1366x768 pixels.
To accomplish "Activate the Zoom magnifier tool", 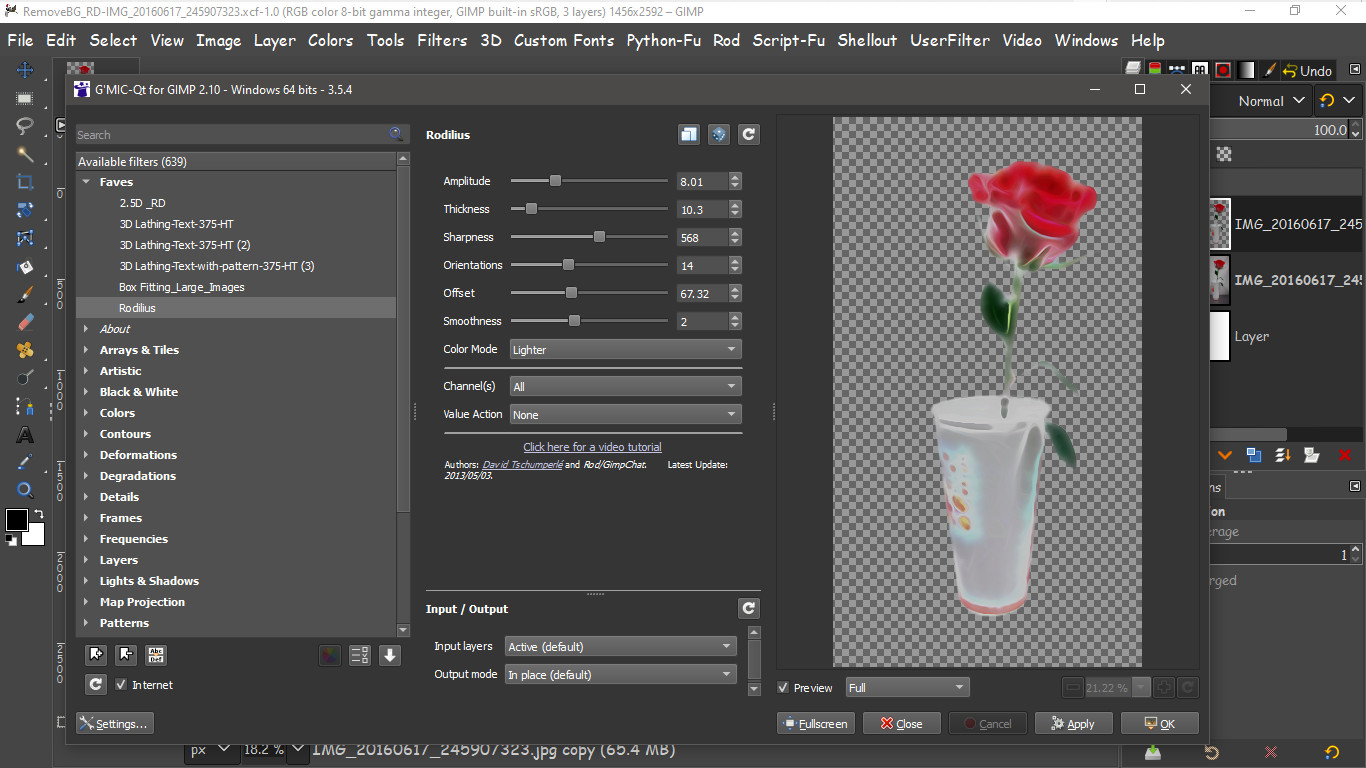I will [25, 490].
